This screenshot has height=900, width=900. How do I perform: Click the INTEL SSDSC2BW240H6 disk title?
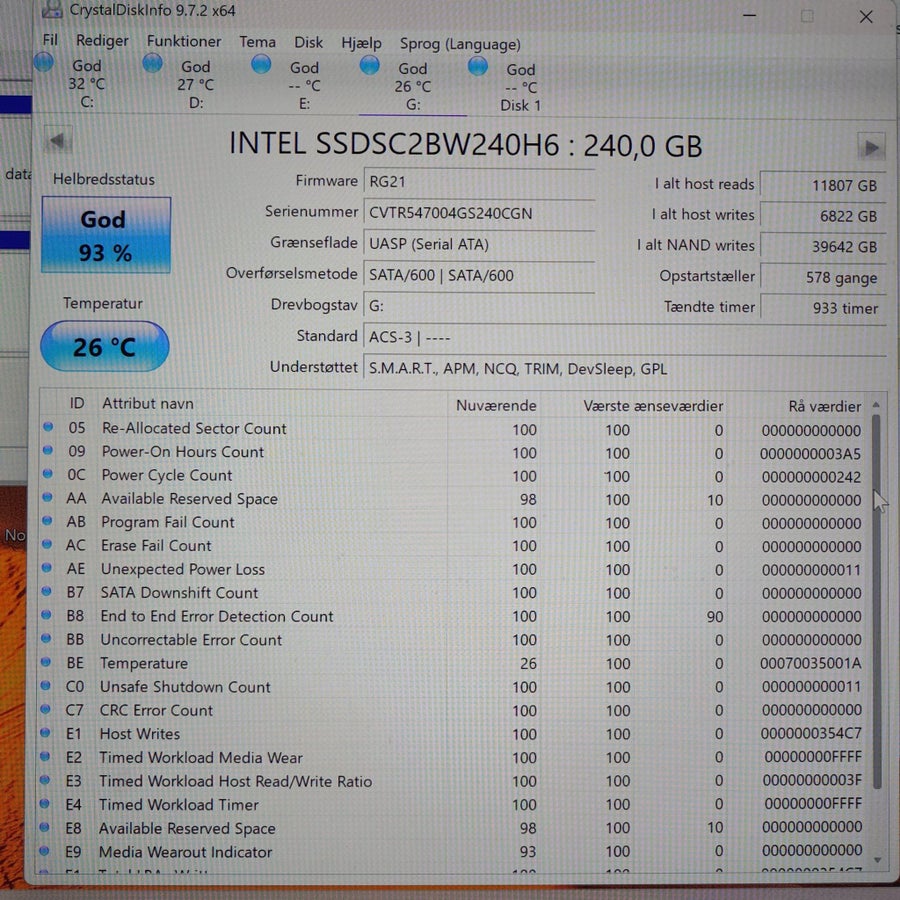(x=465, y=144)
